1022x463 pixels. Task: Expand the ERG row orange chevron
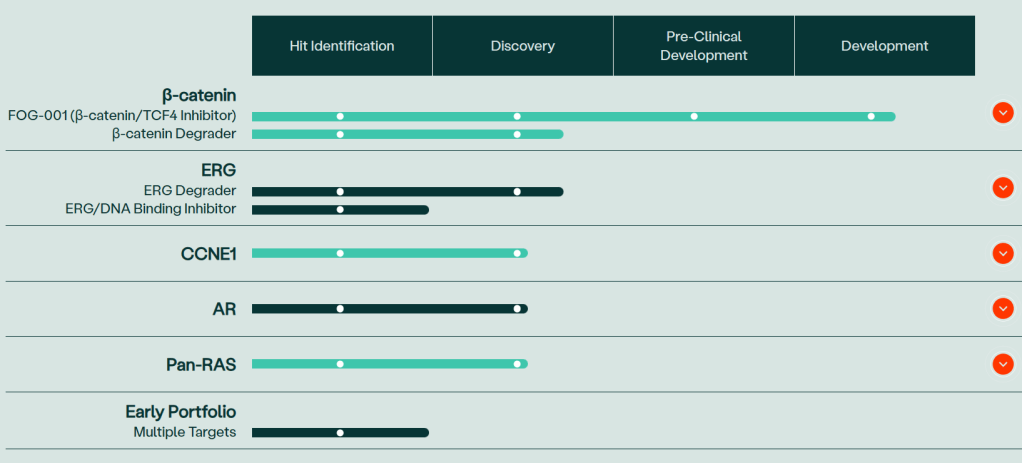[1003, 188]
